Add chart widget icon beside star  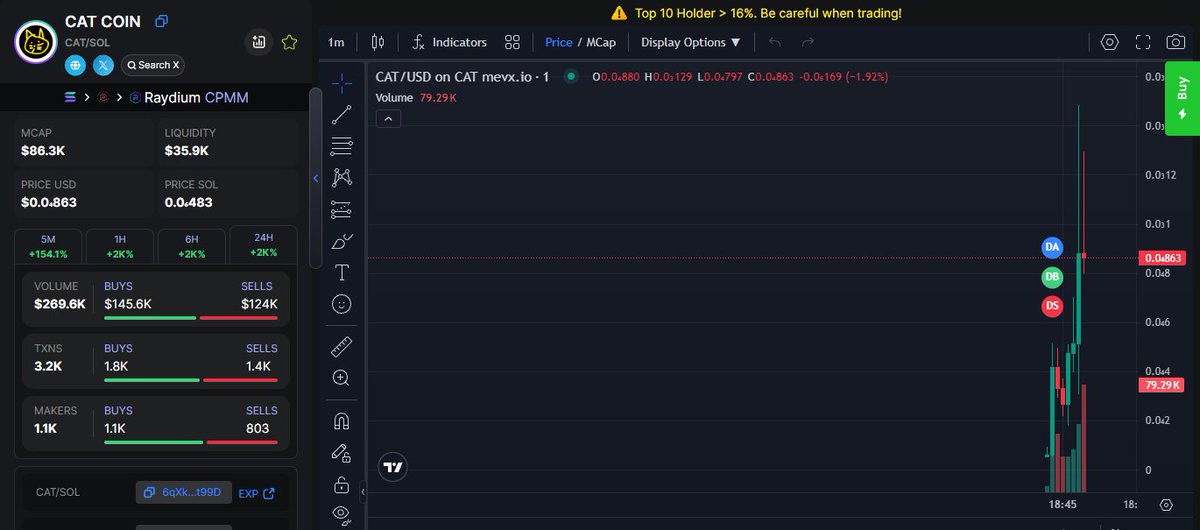click(x=259, y=42)
